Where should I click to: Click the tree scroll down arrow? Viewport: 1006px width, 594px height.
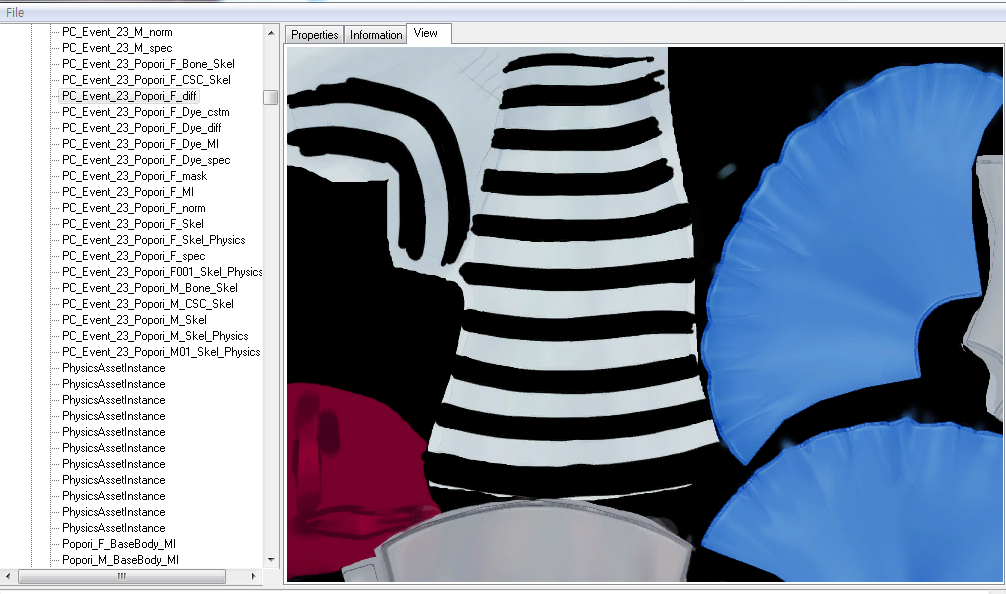[x=271, y=560]
